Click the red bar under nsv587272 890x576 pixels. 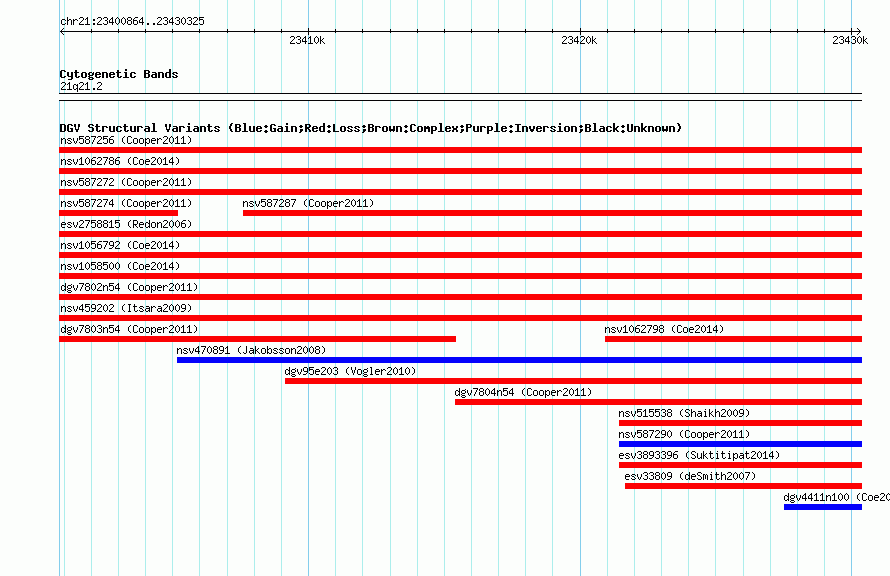(x=460, y=192)
